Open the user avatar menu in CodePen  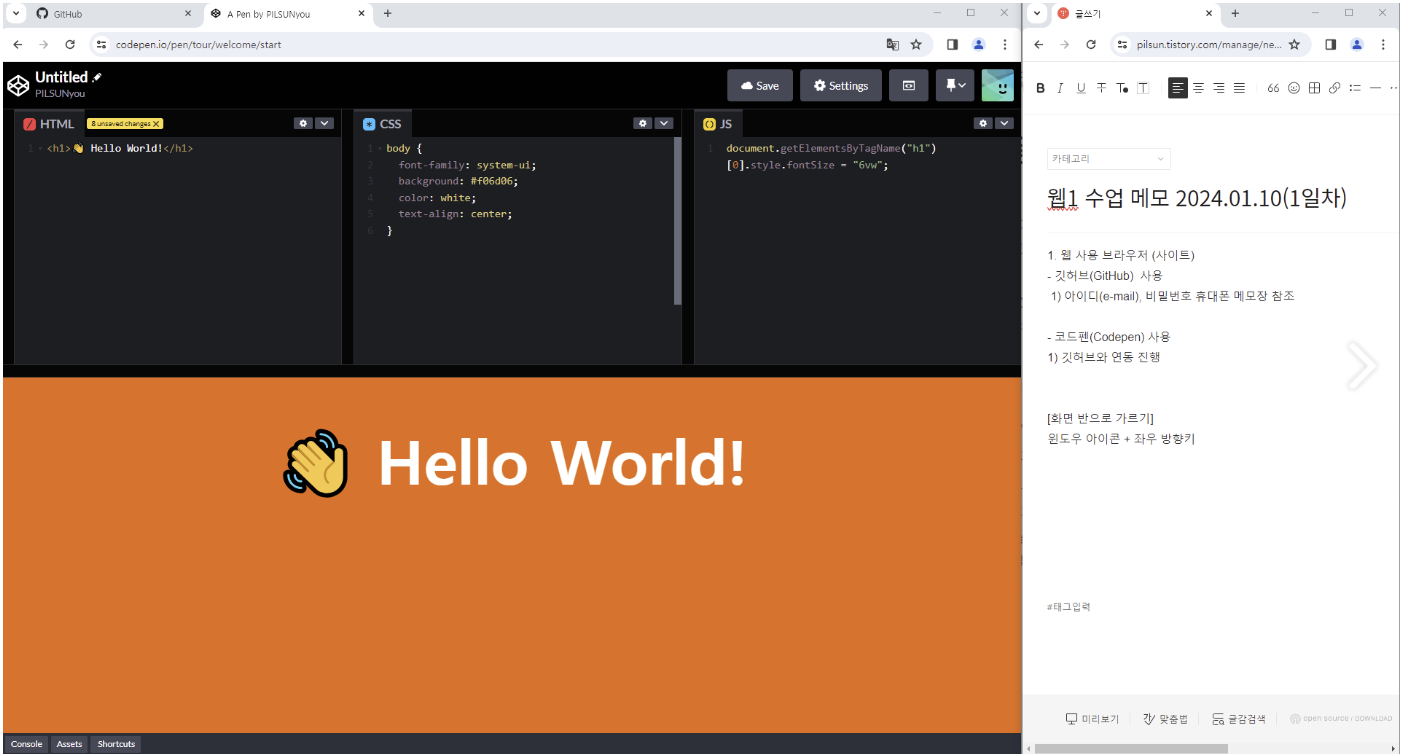click(998, 86)
